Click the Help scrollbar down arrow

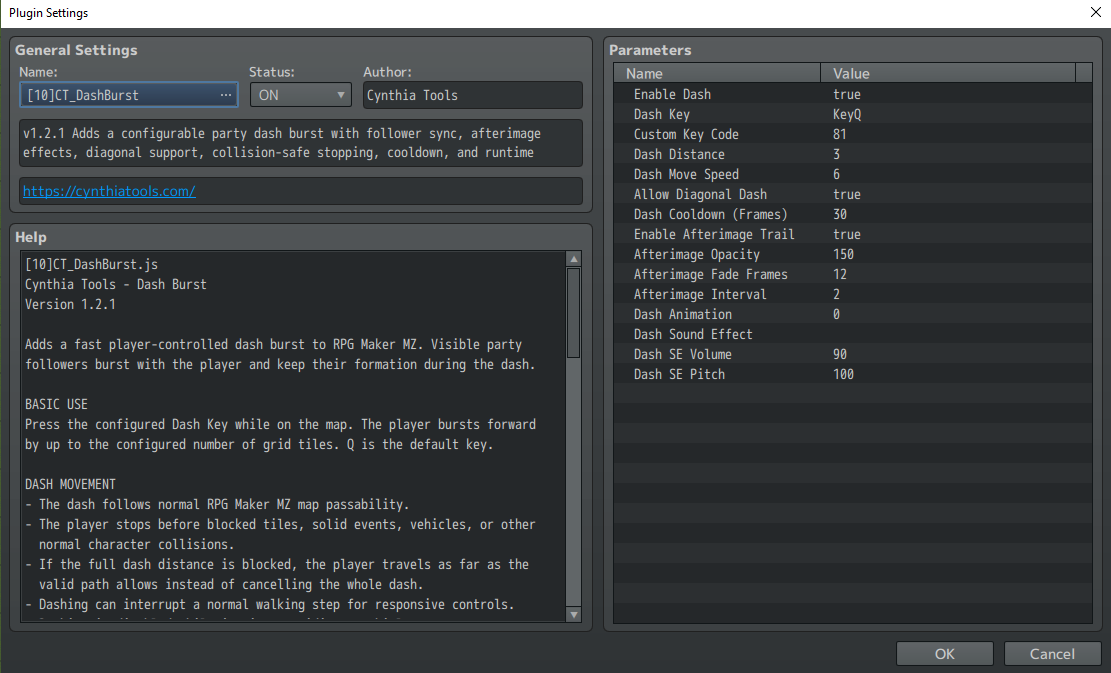pyautogui.click(x=574, y=615)
